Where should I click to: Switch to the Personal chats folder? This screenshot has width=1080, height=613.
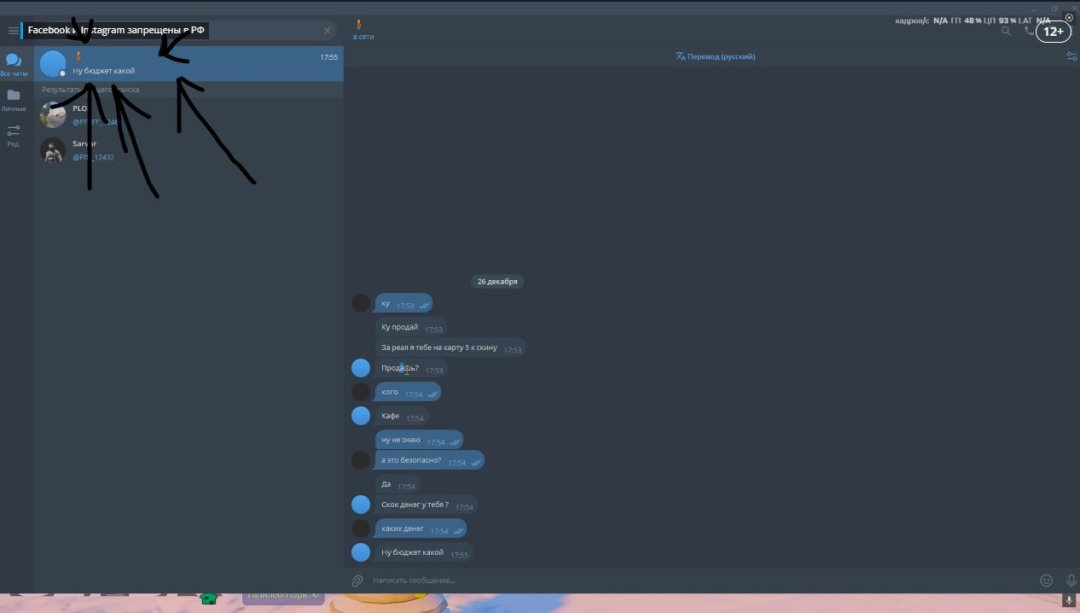(13, 99)
